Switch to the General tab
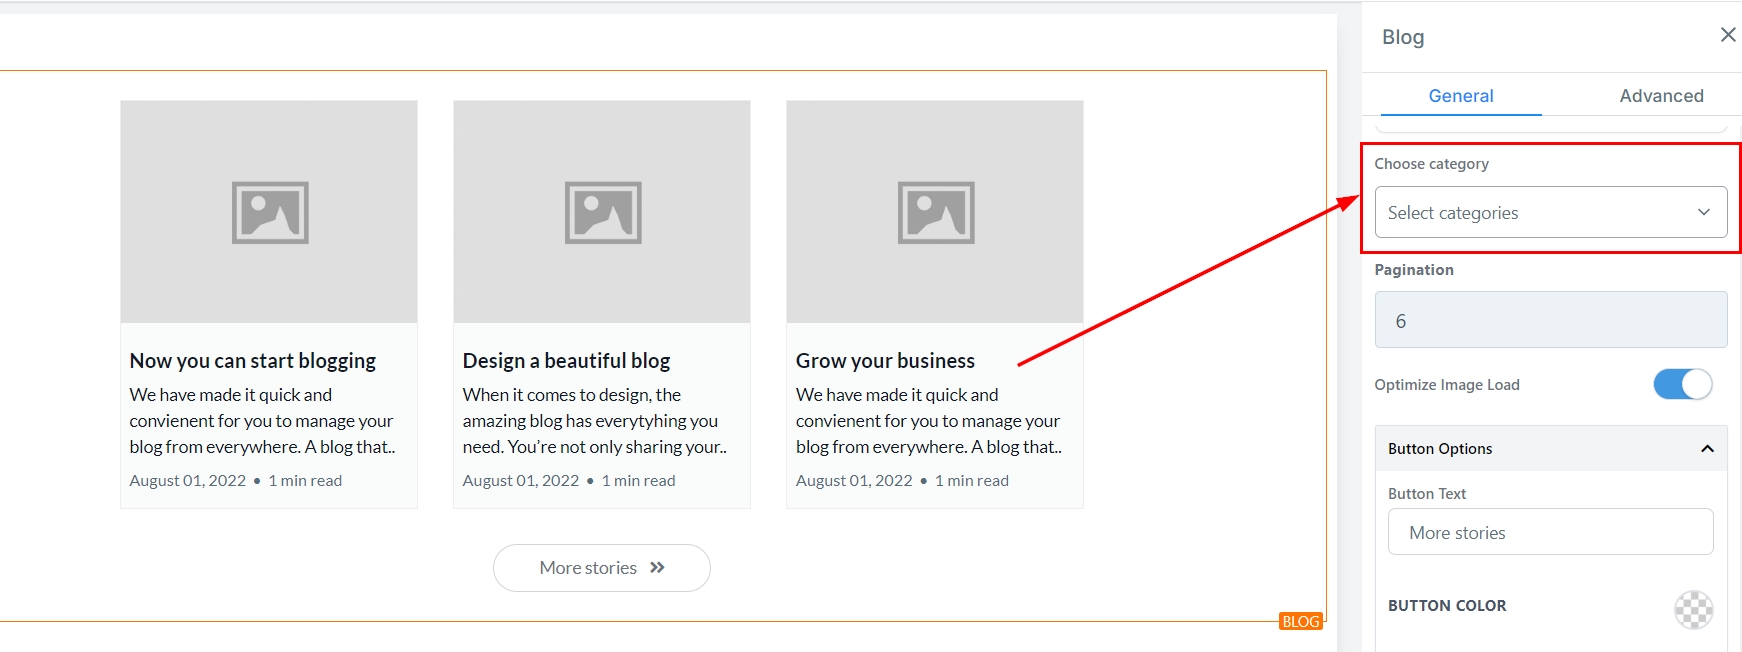This screenshot has height=652, width=1742. (1460, 96)
